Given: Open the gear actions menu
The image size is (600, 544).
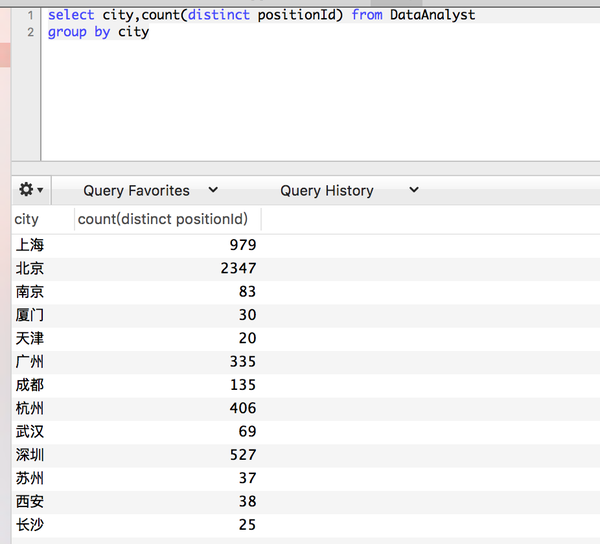Looking at the screenshot, I should click(31, 190).
